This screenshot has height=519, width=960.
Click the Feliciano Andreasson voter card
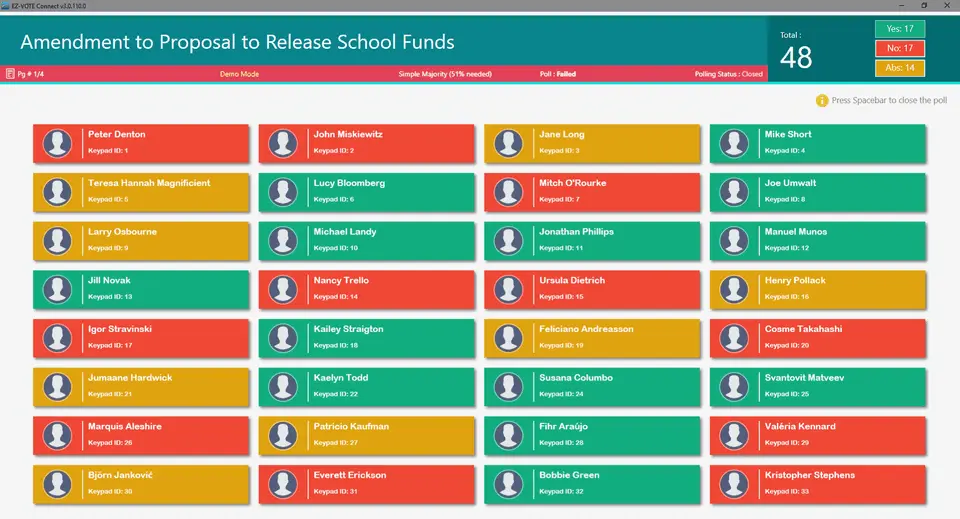click(x=592, y=338)
